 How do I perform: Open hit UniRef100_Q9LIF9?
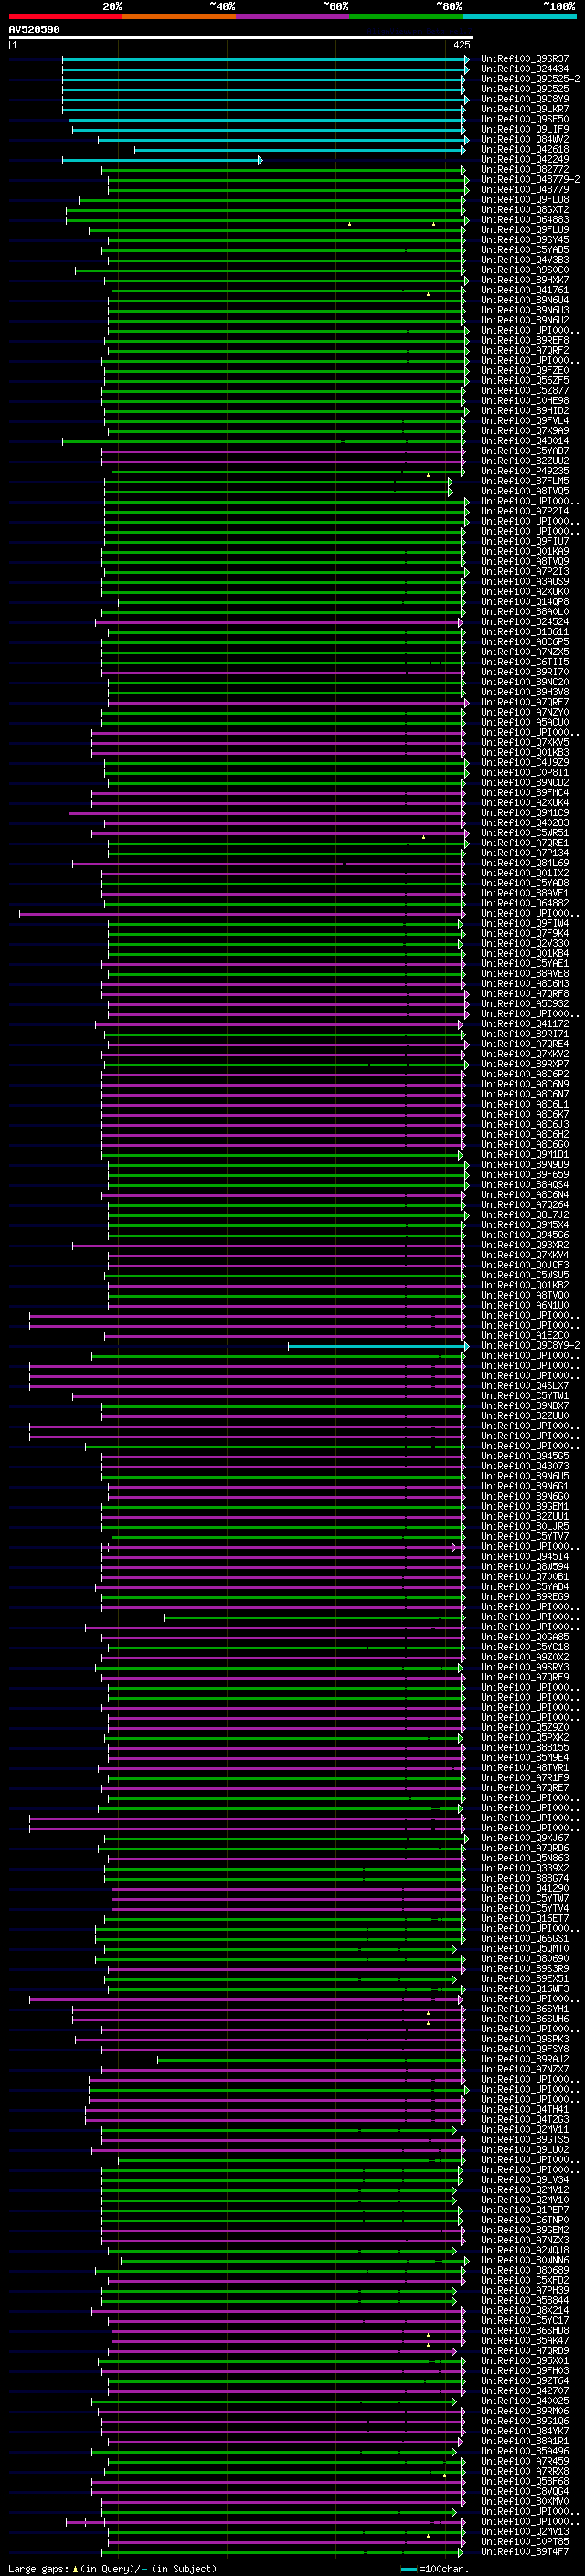point(525,129)
